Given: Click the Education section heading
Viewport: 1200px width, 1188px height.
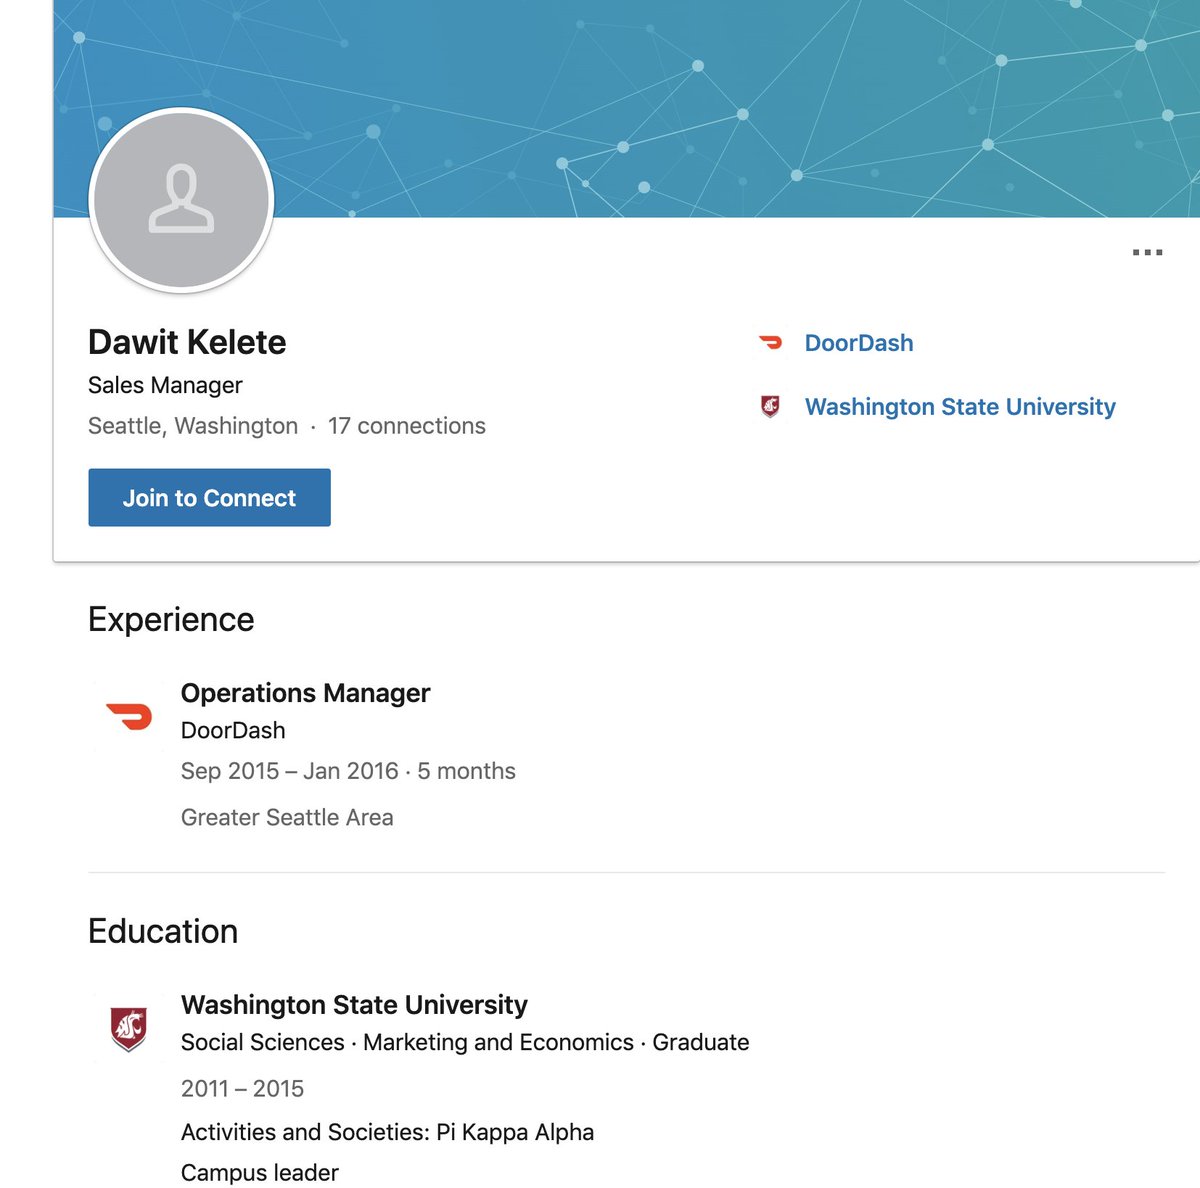Looking at the screenshot, I should tap(163, 931).
